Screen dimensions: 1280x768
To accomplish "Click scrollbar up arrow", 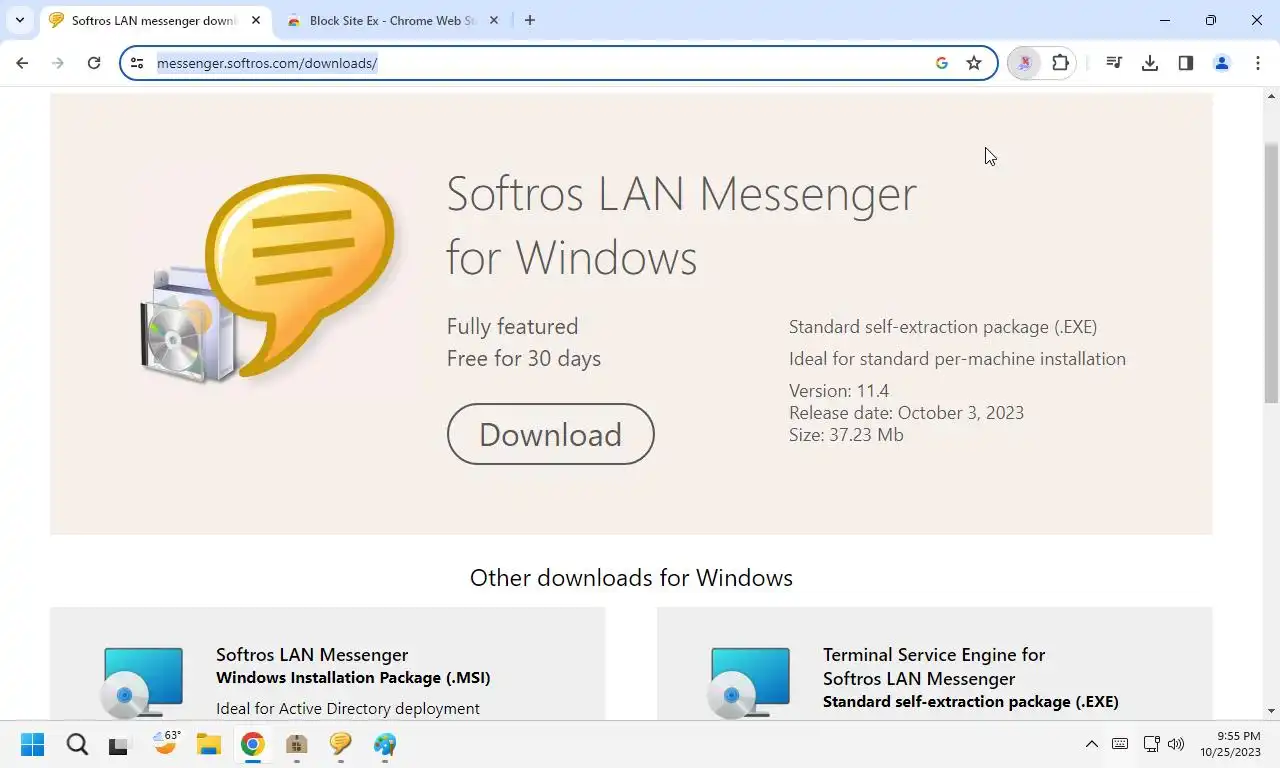I will (1272, 96).
